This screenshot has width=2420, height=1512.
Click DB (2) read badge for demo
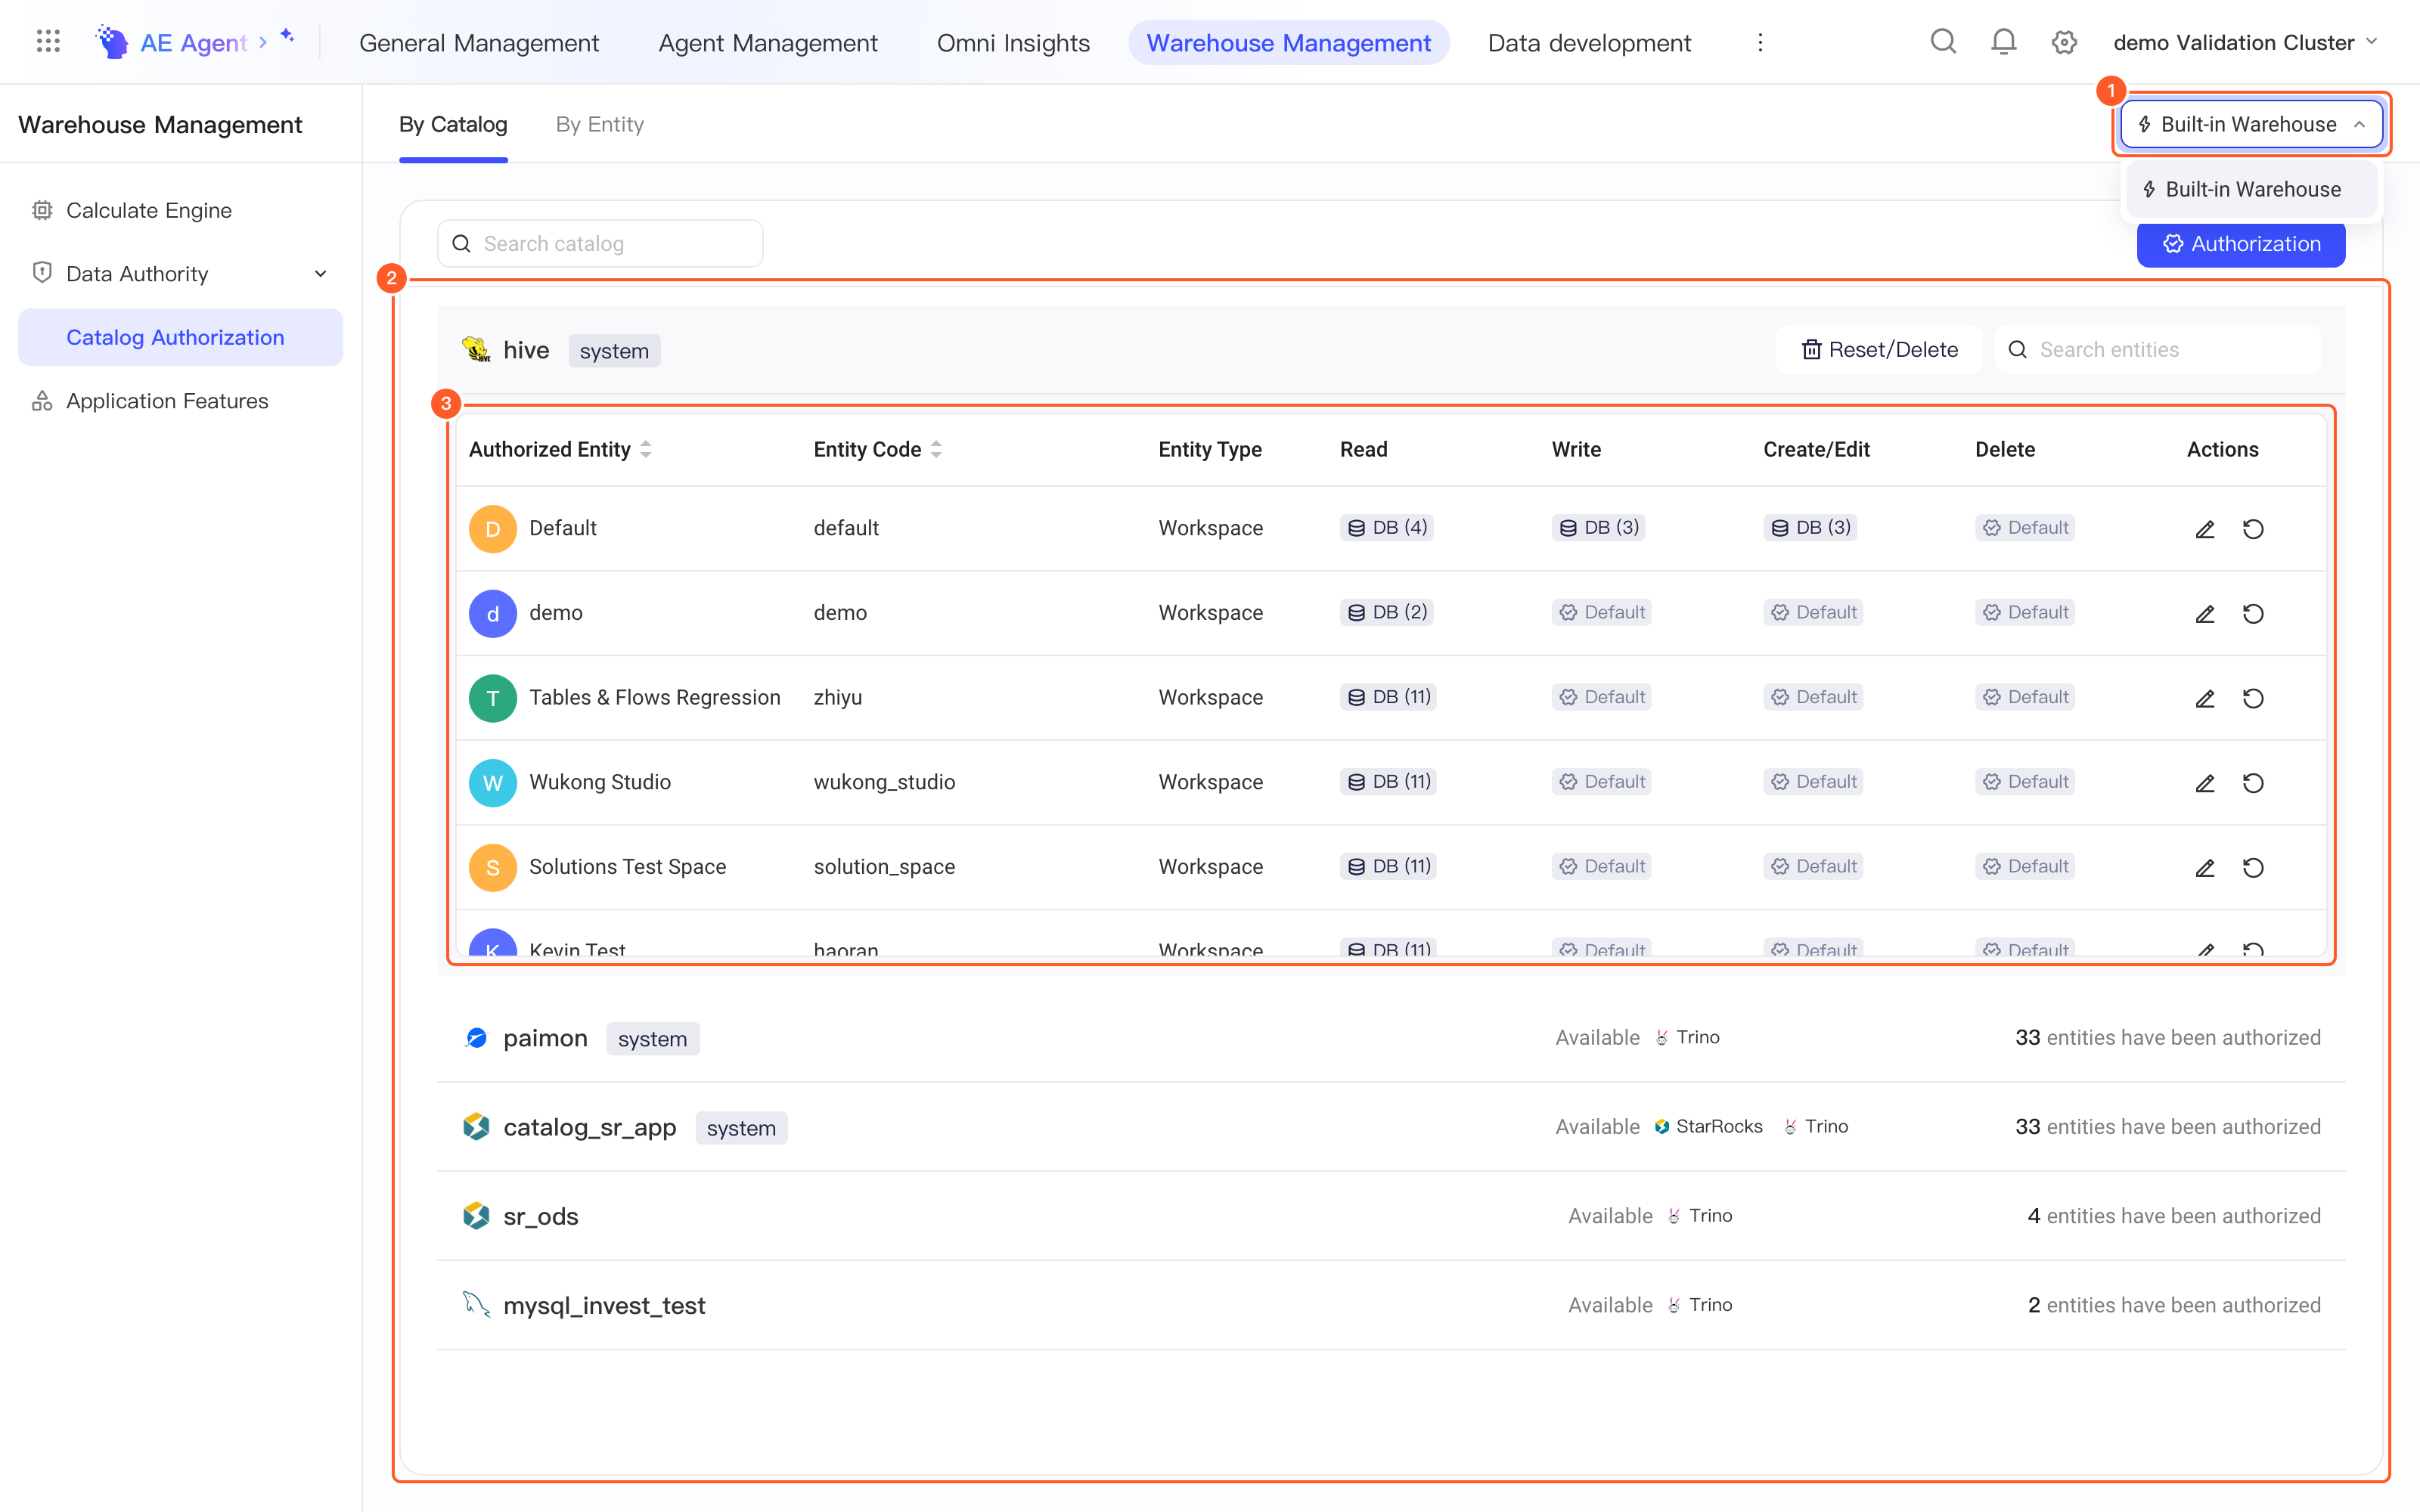point(1386,612)
